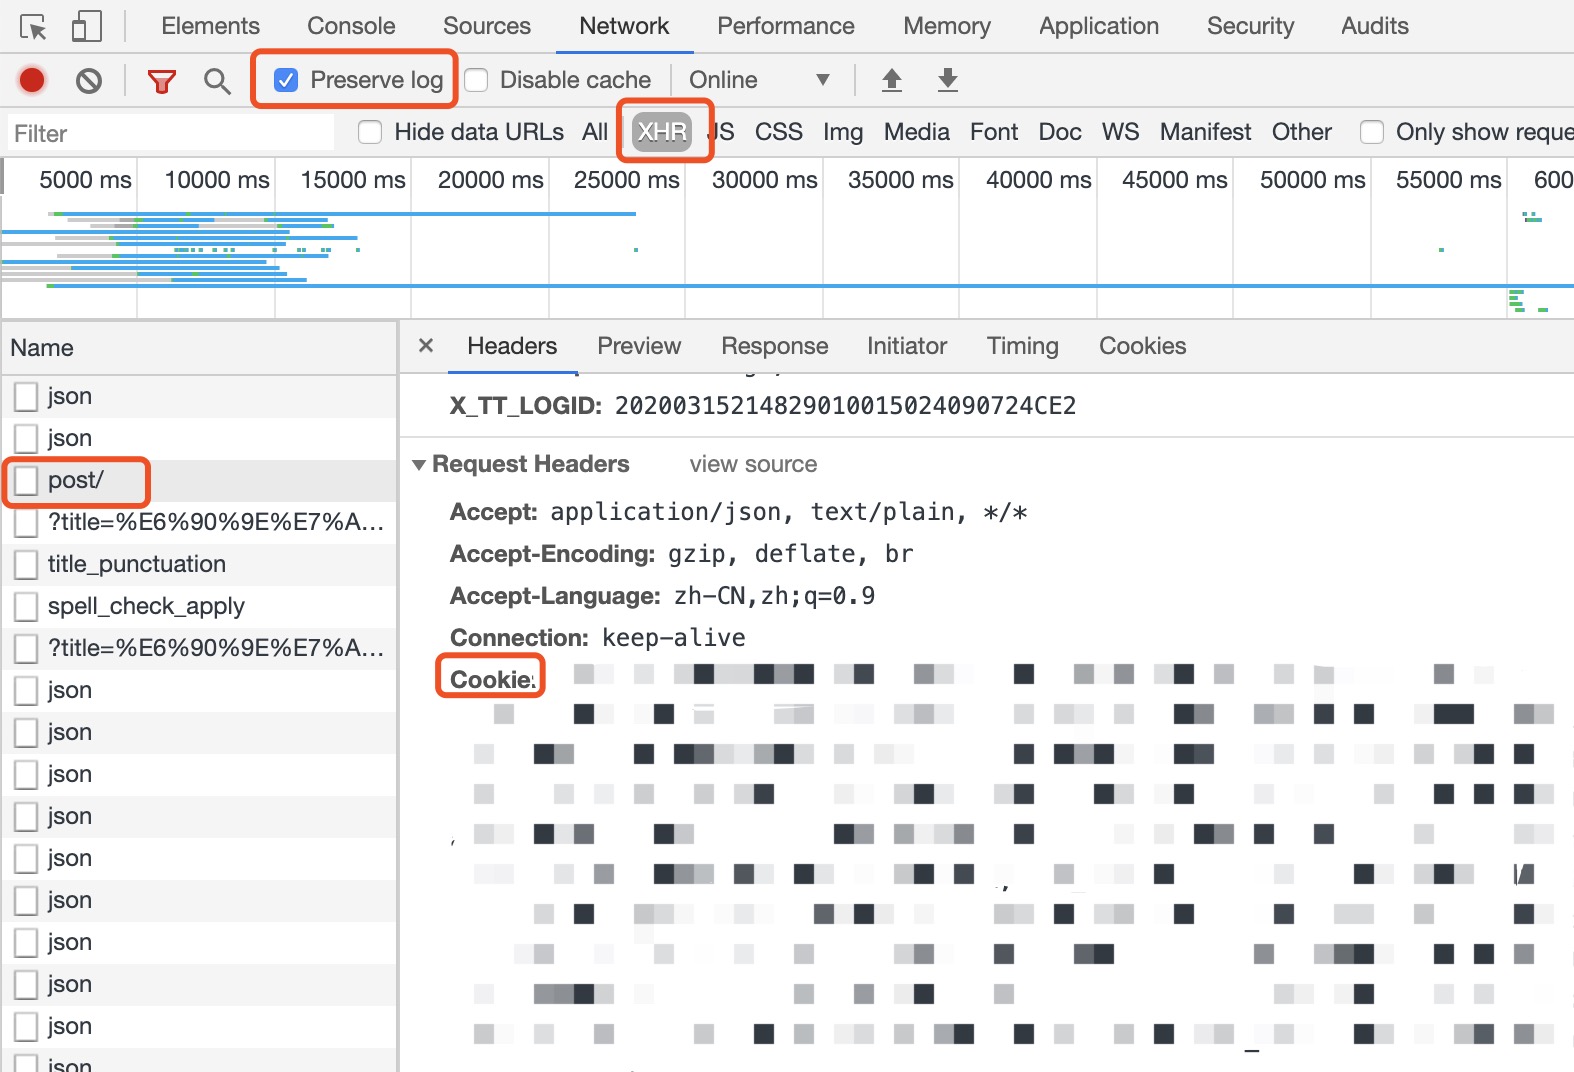Toggle the filter funnel icon
Screen dimensions: 1574x1072
tap(161, 80)
